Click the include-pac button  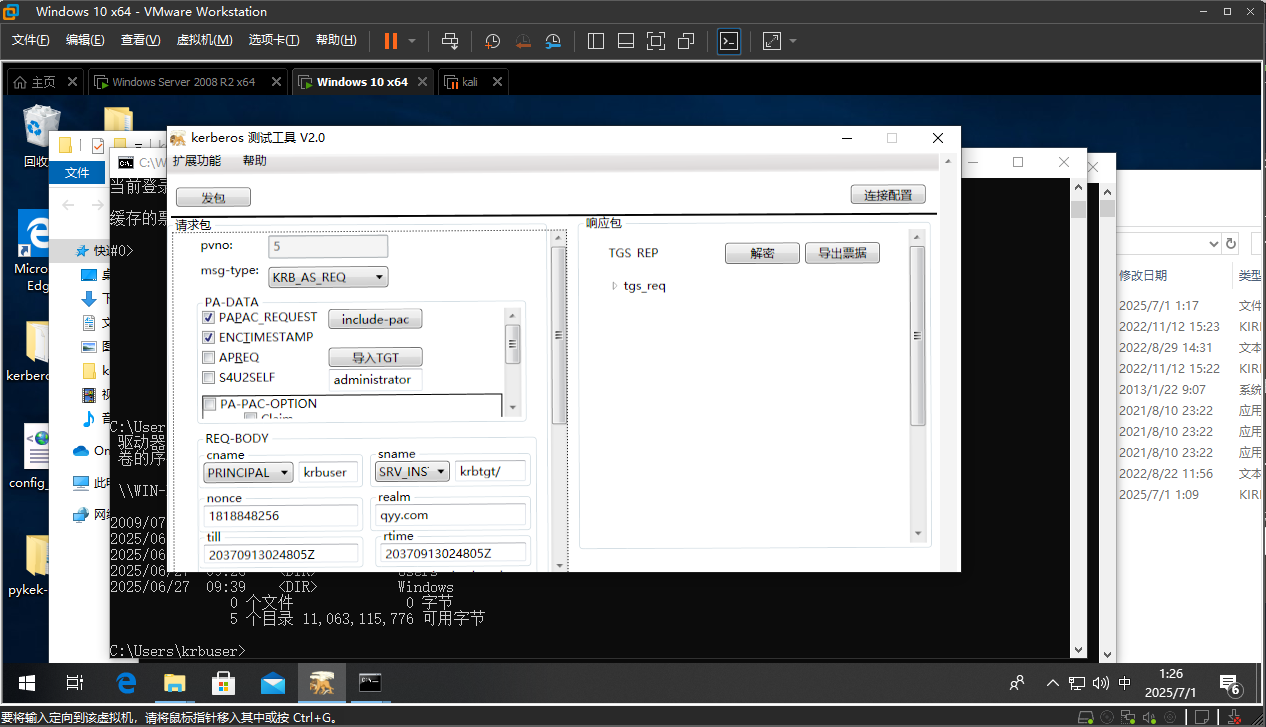click(375, 319)
